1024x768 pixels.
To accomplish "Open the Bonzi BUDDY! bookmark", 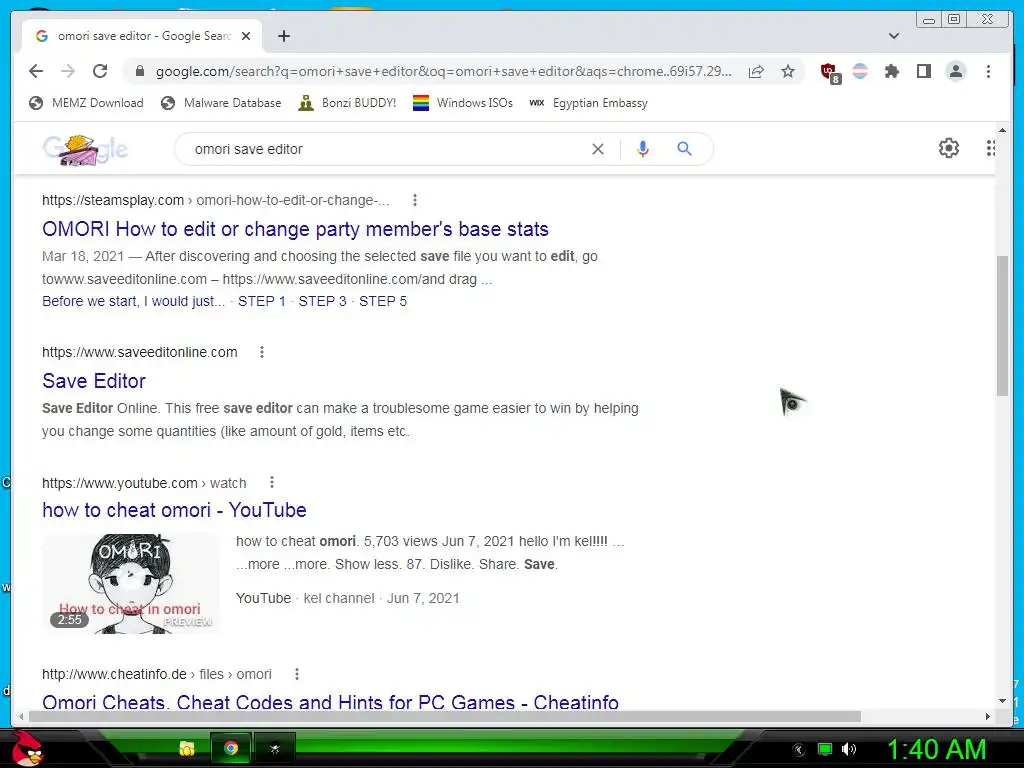I will pyautogui.click(x=347, y=103).
